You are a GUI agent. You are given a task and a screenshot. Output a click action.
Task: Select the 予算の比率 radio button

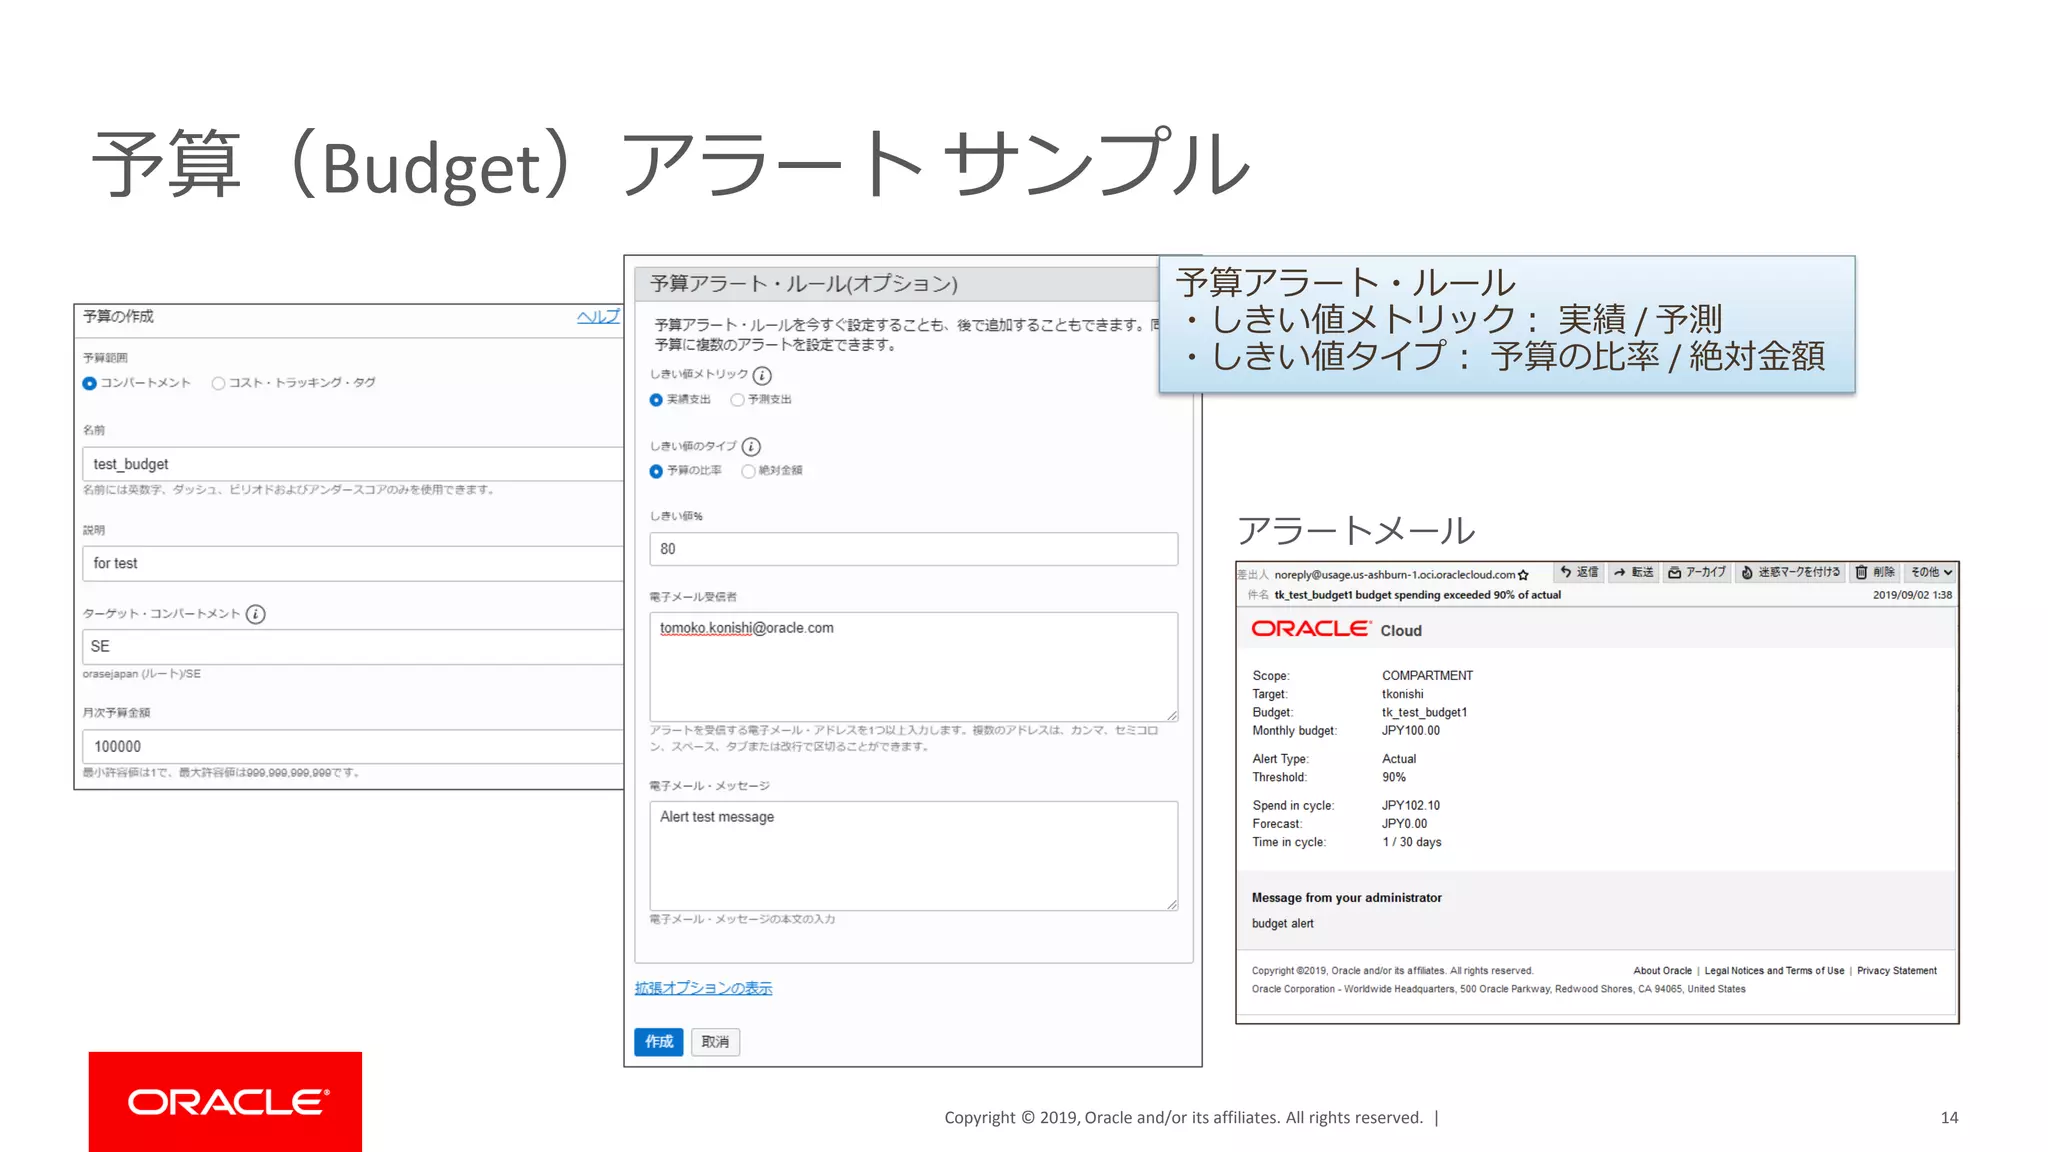[x=656, y=471]
